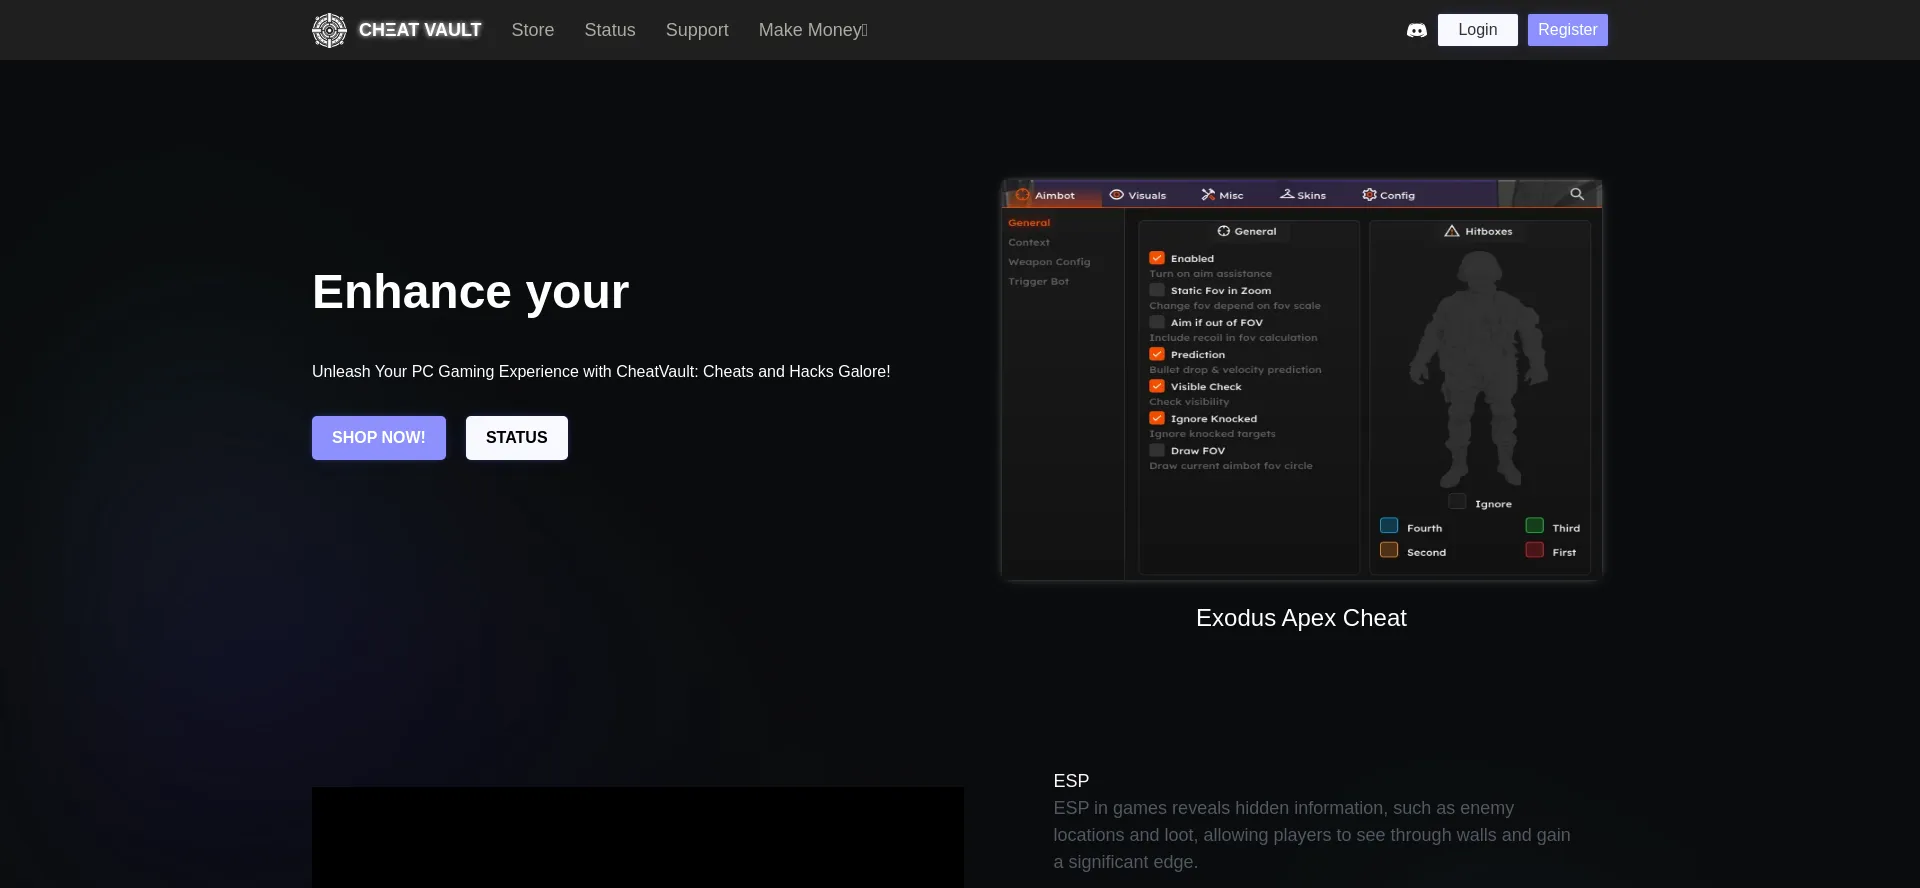Choose Trigger Bot in the sidebar list
This screenshot has width=1920, height=888.
pos(1038,282)
